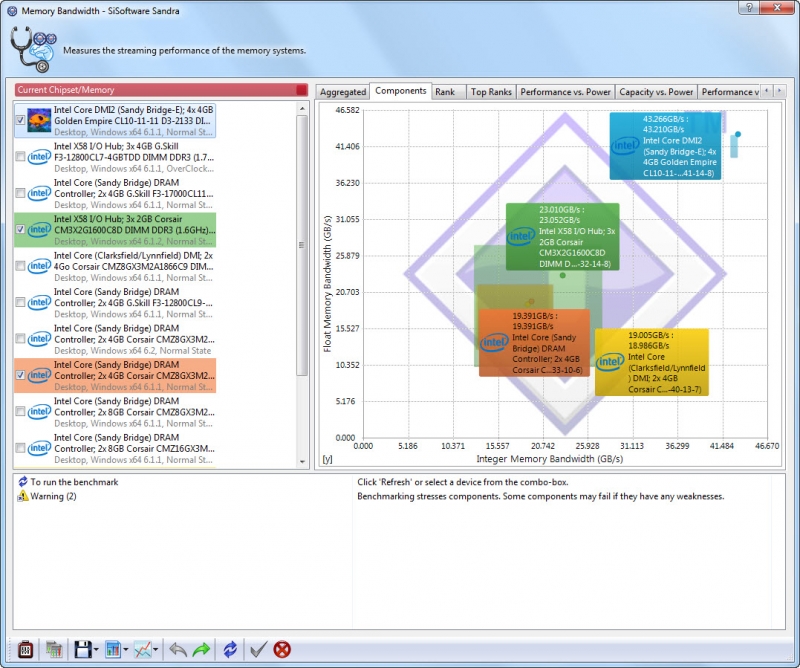Click the Intel logo in the yellow 19.005GB/s chart label
Viewport: 800px width, 668px height.
coord(610,362)
